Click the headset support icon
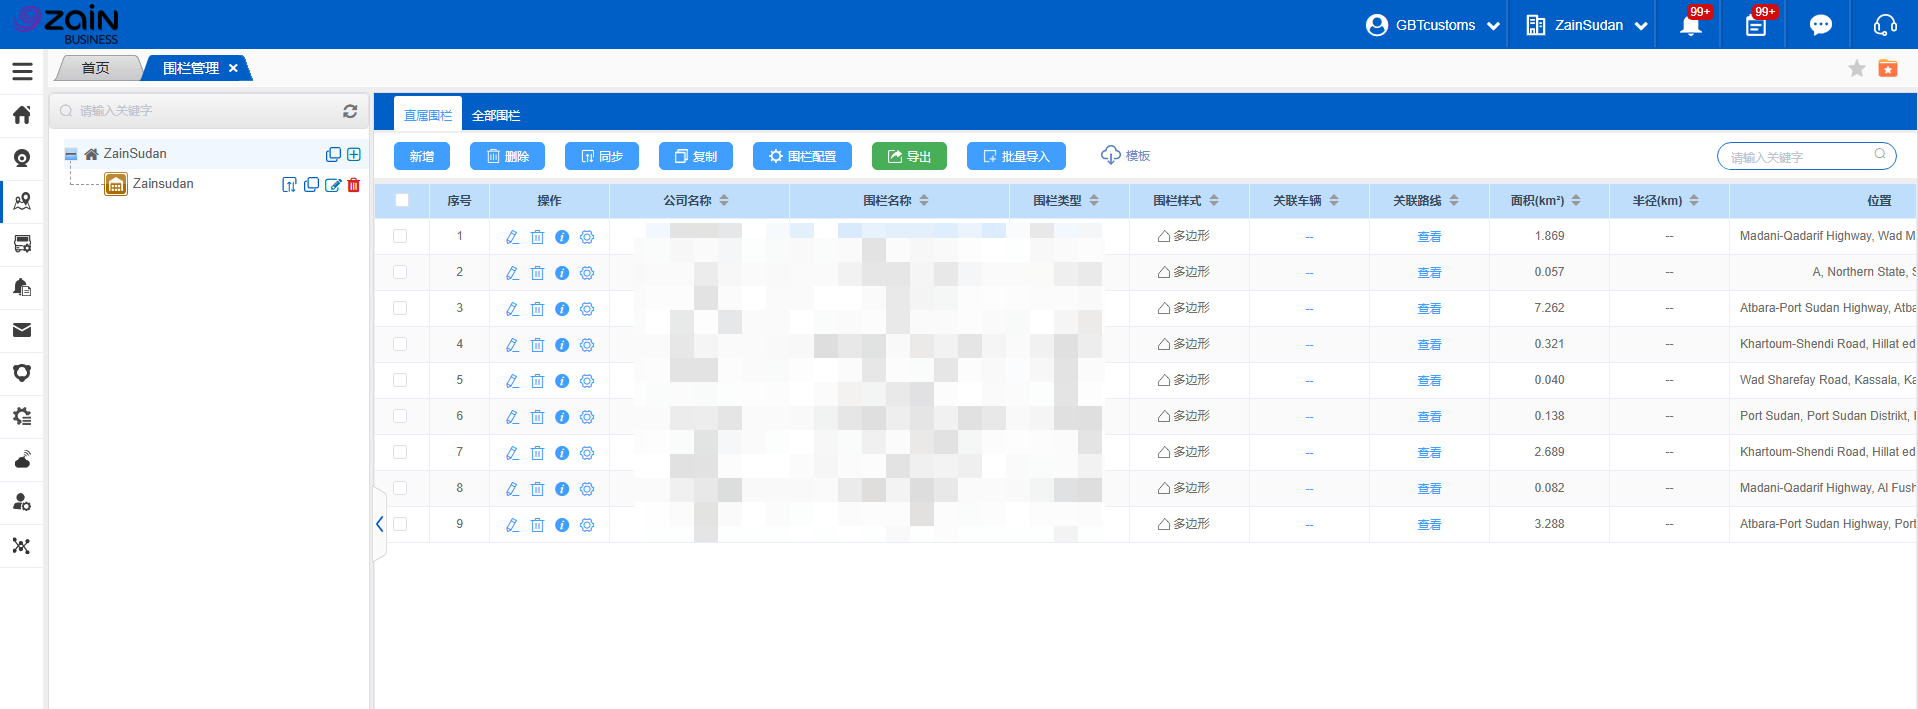 point(1885,25)
